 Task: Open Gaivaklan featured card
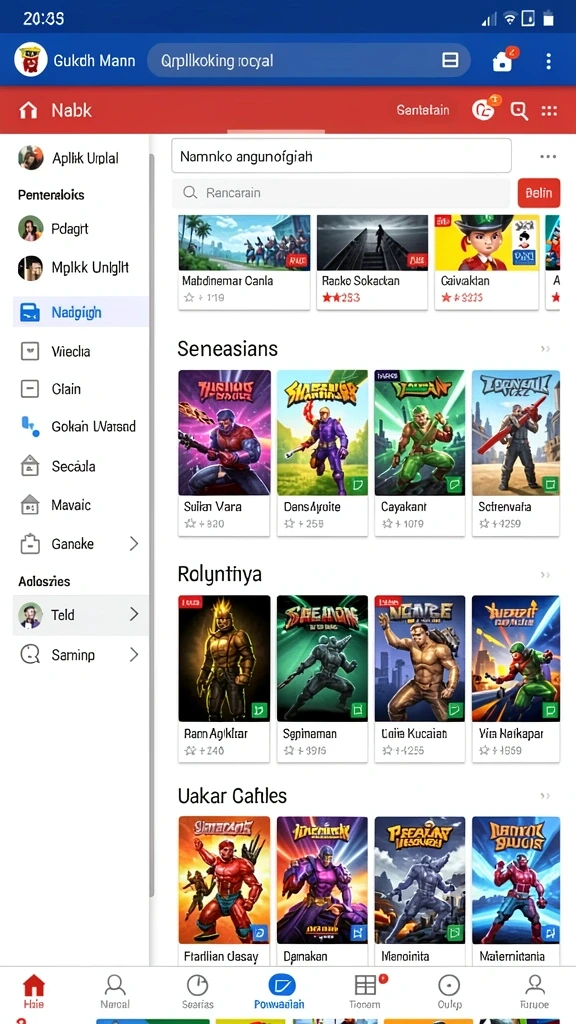[487, 261]
